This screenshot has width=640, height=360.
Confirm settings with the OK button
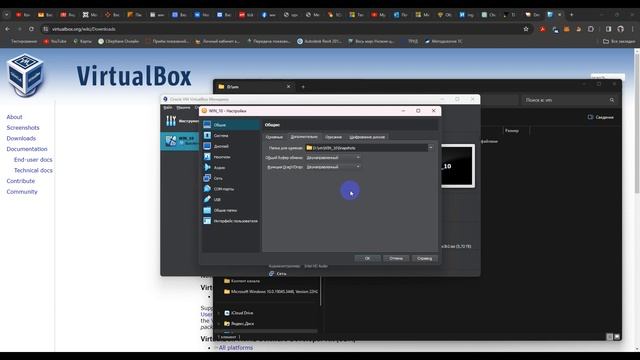367,258
